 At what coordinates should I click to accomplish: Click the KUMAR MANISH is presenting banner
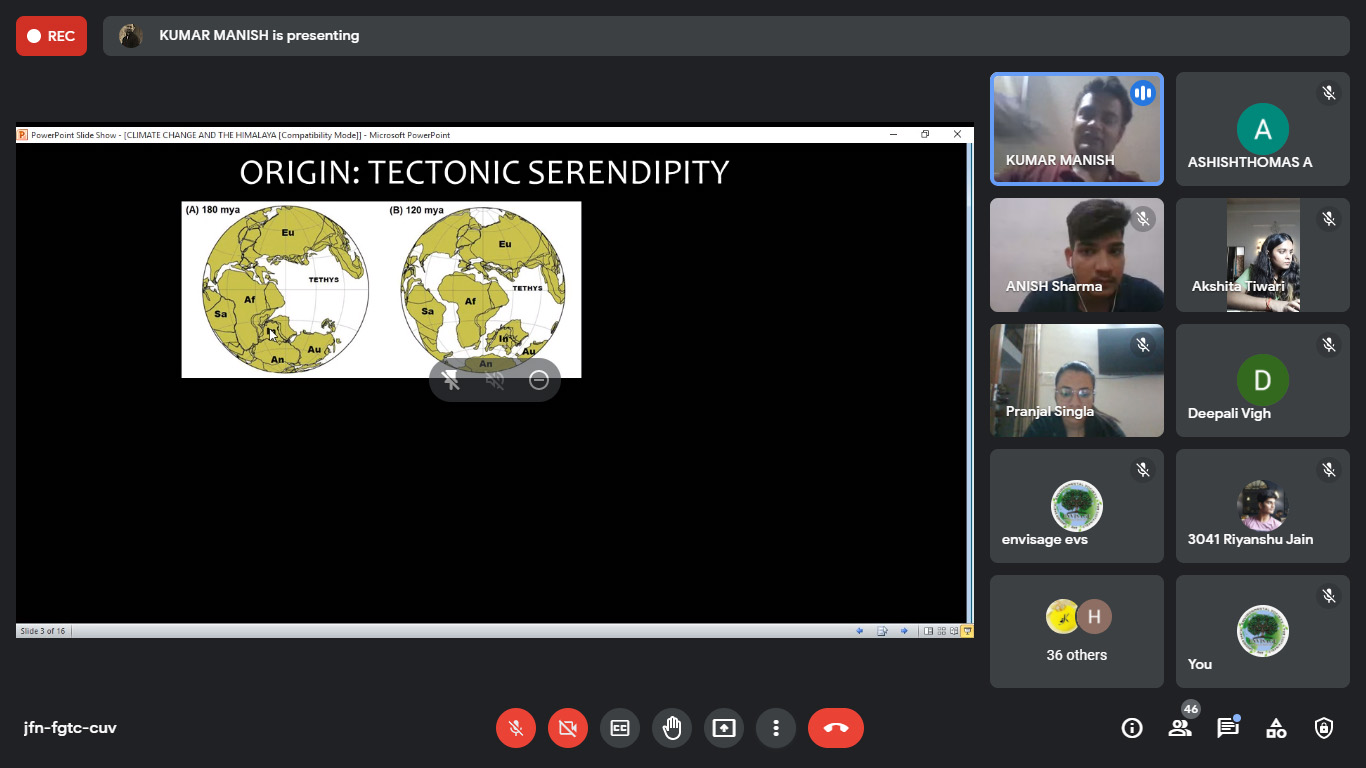point(259,36)
